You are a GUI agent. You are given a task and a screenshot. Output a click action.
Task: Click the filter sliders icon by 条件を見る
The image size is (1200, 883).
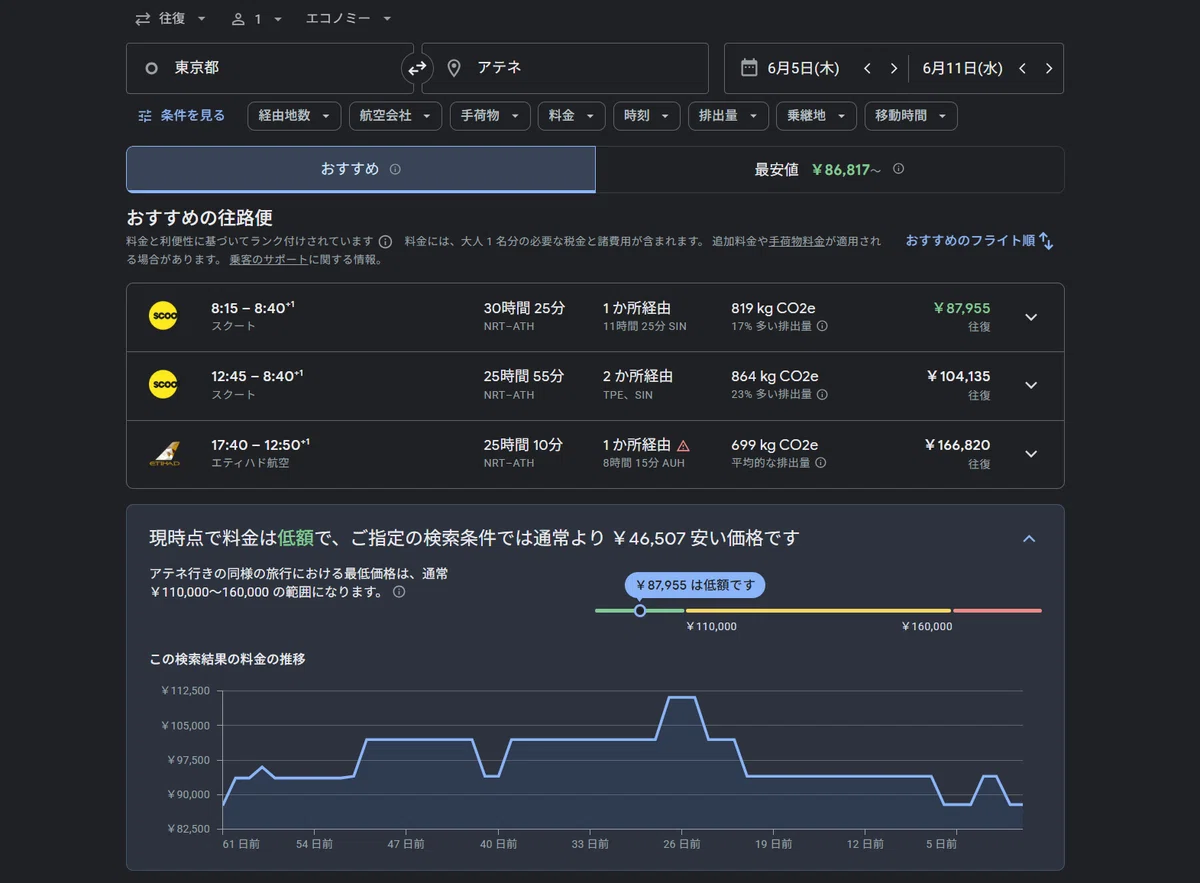pos(145,116)
